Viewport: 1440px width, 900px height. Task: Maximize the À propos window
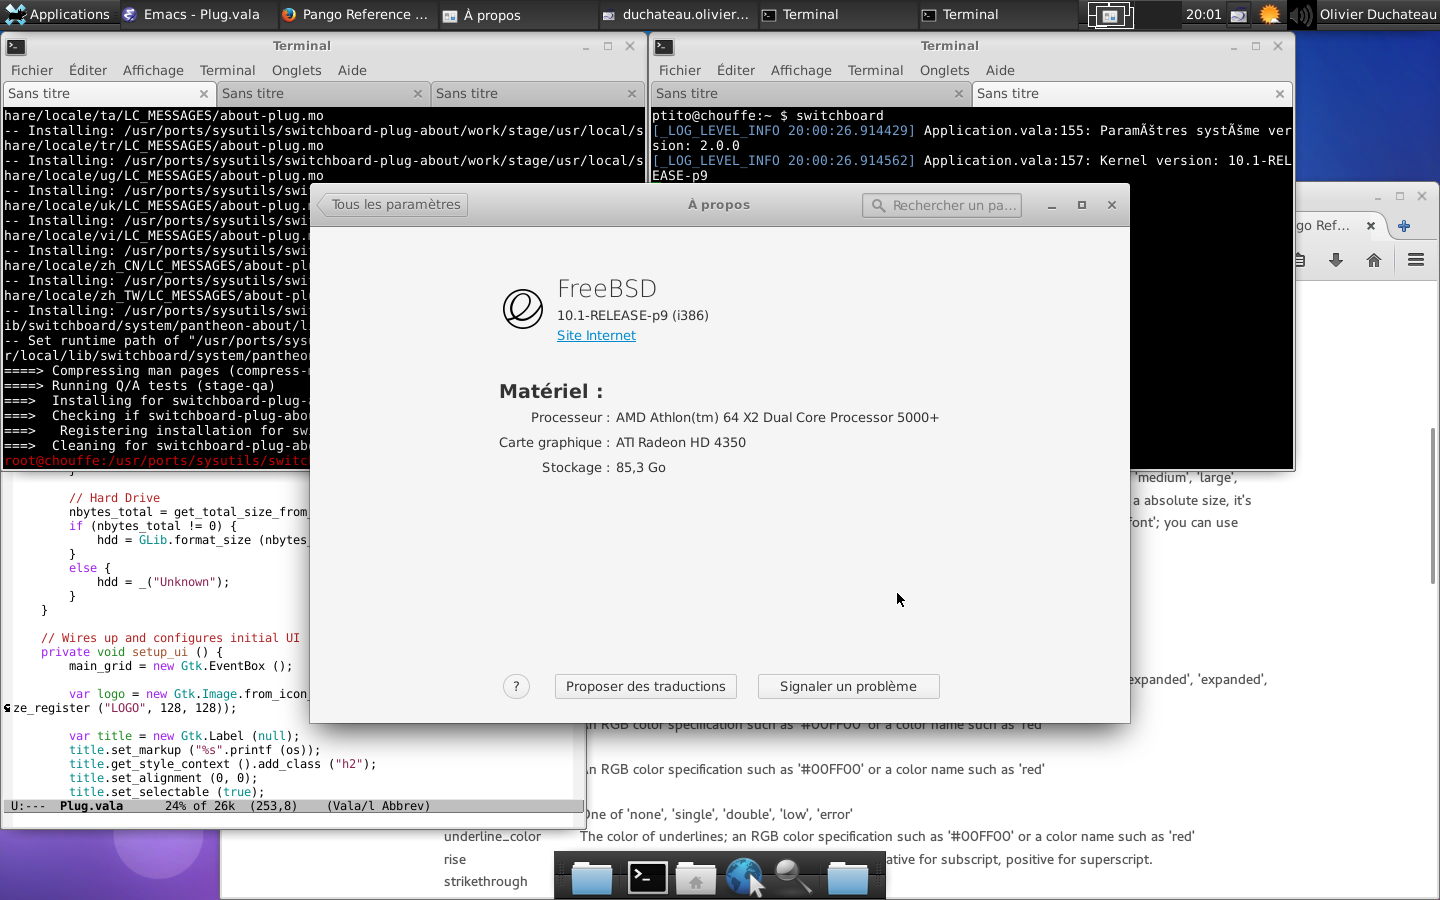tap(1082, 205)
